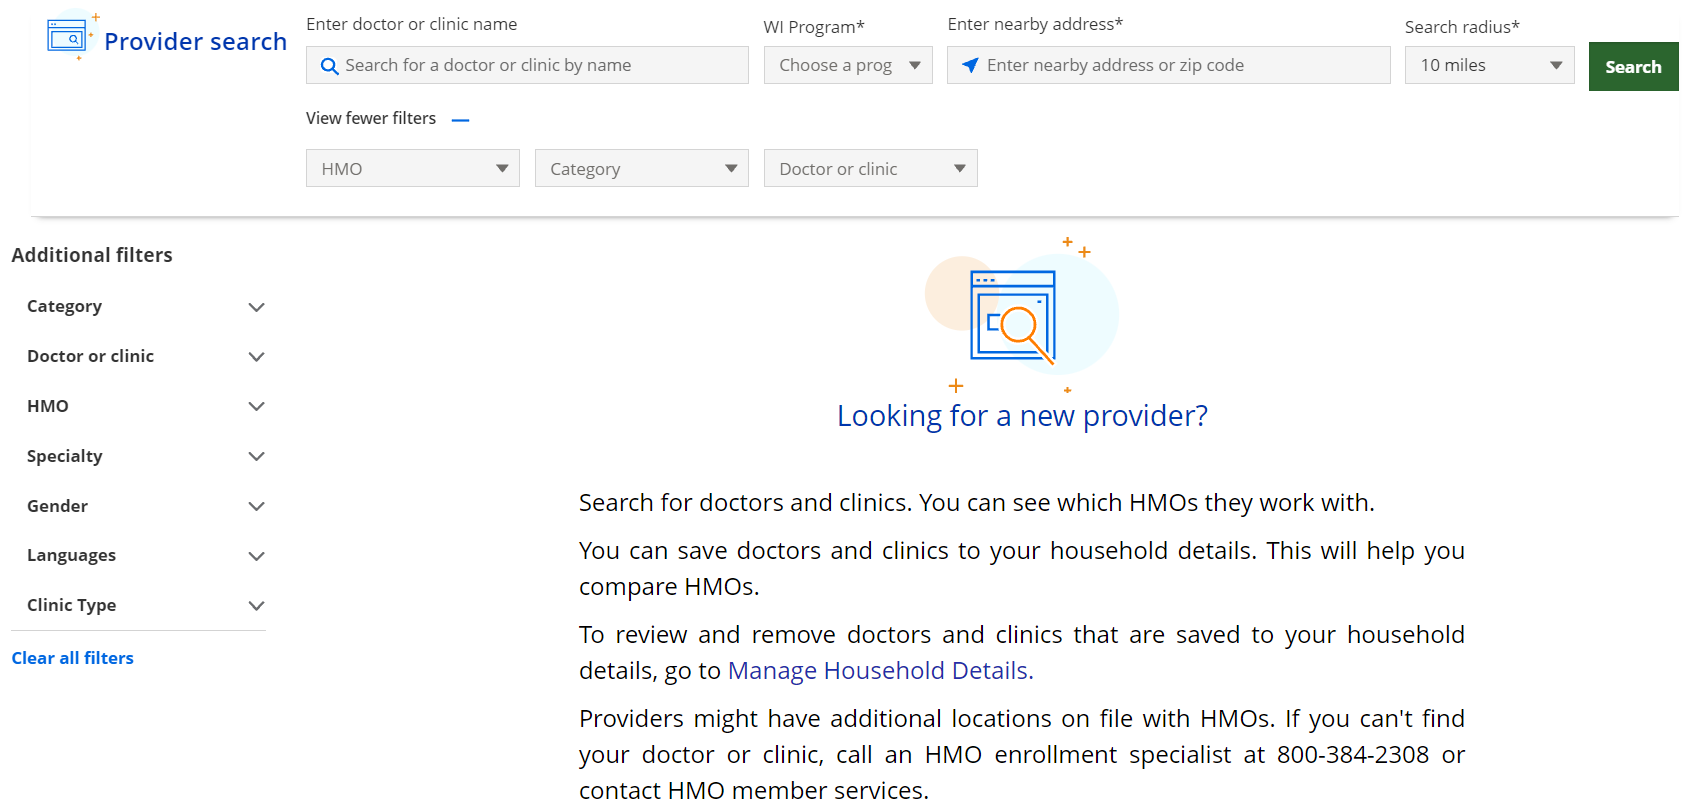Open the Category dropdown in top filters

point(641,169)
